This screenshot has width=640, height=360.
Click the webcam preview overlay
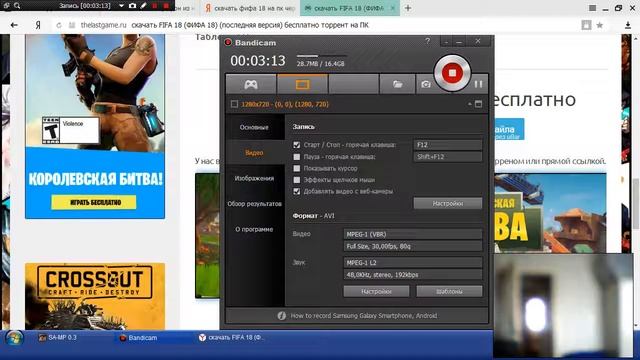563,305
